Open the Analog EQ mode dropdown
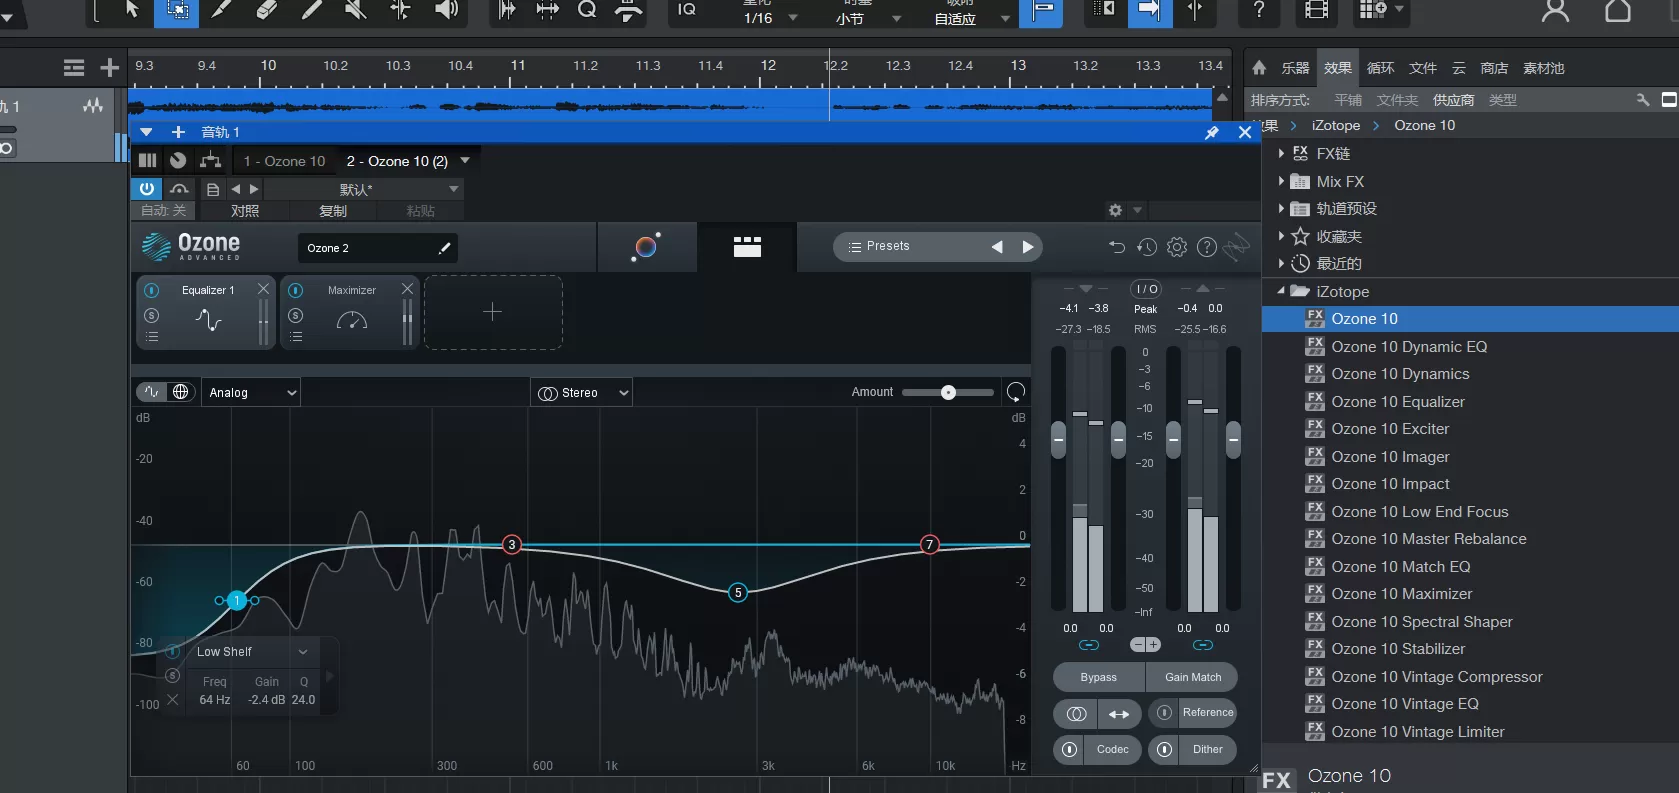Image resolution: width=1679 pixels, height=793 pixels. [x=251, y=393]
